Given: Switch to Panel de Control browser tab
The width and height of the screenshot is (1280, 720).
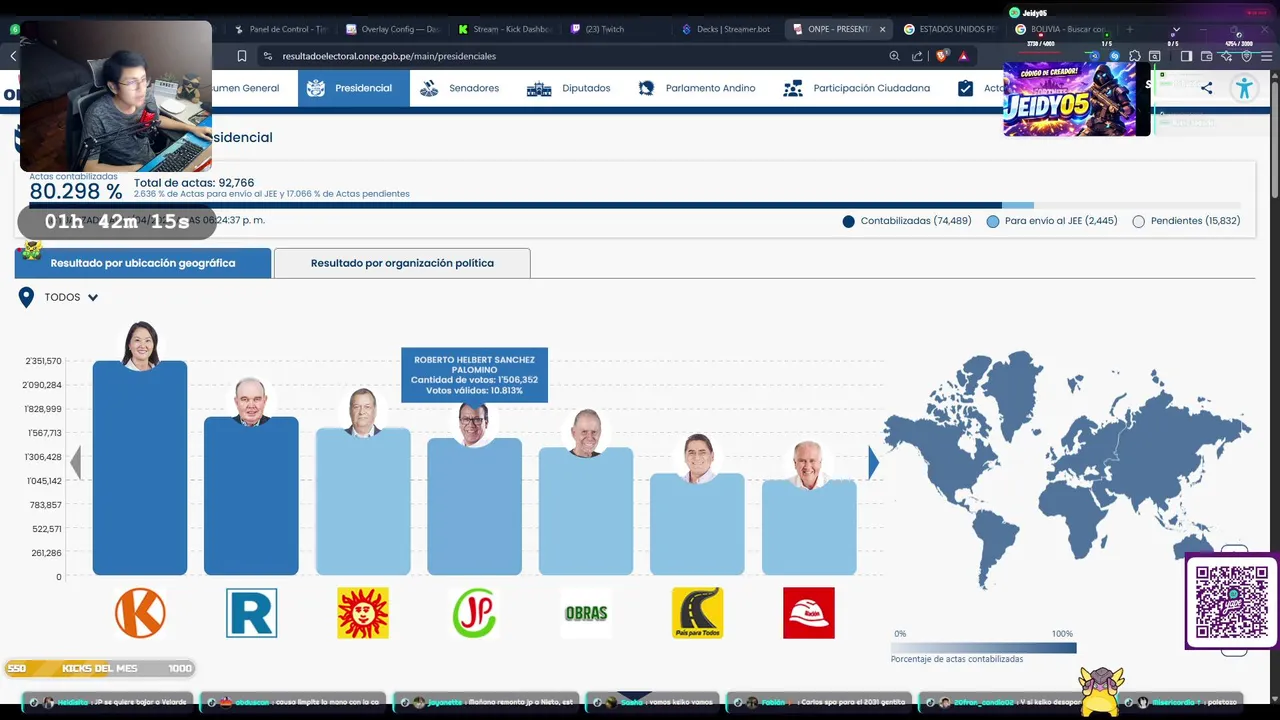Looking at the screenshot, I should coord(281,29).
